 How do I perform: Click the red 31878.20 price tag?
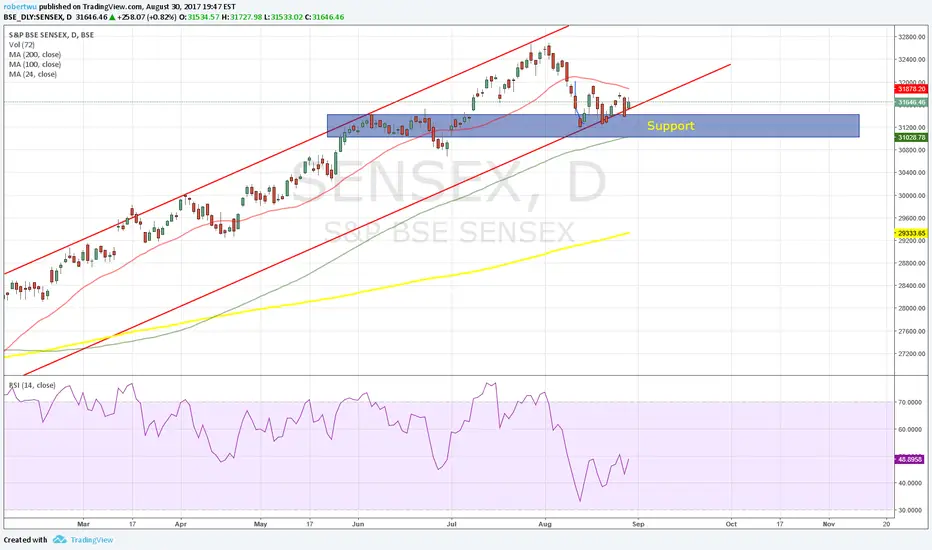pyautogui.click(x=911, y=89)
